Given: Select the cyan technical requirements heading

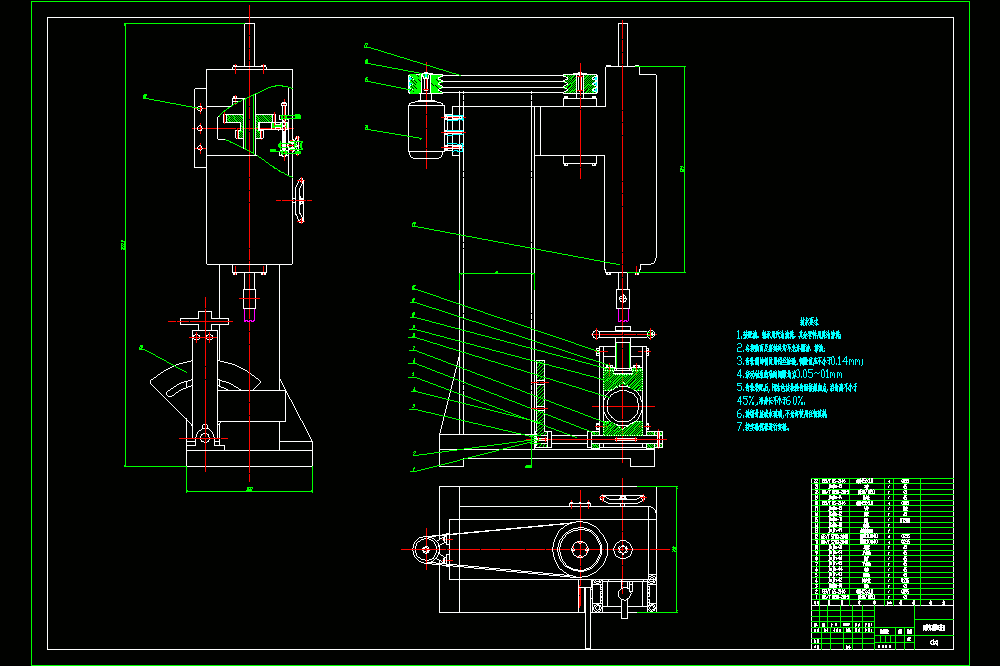Looking at the screenshot, I should 809,322.
